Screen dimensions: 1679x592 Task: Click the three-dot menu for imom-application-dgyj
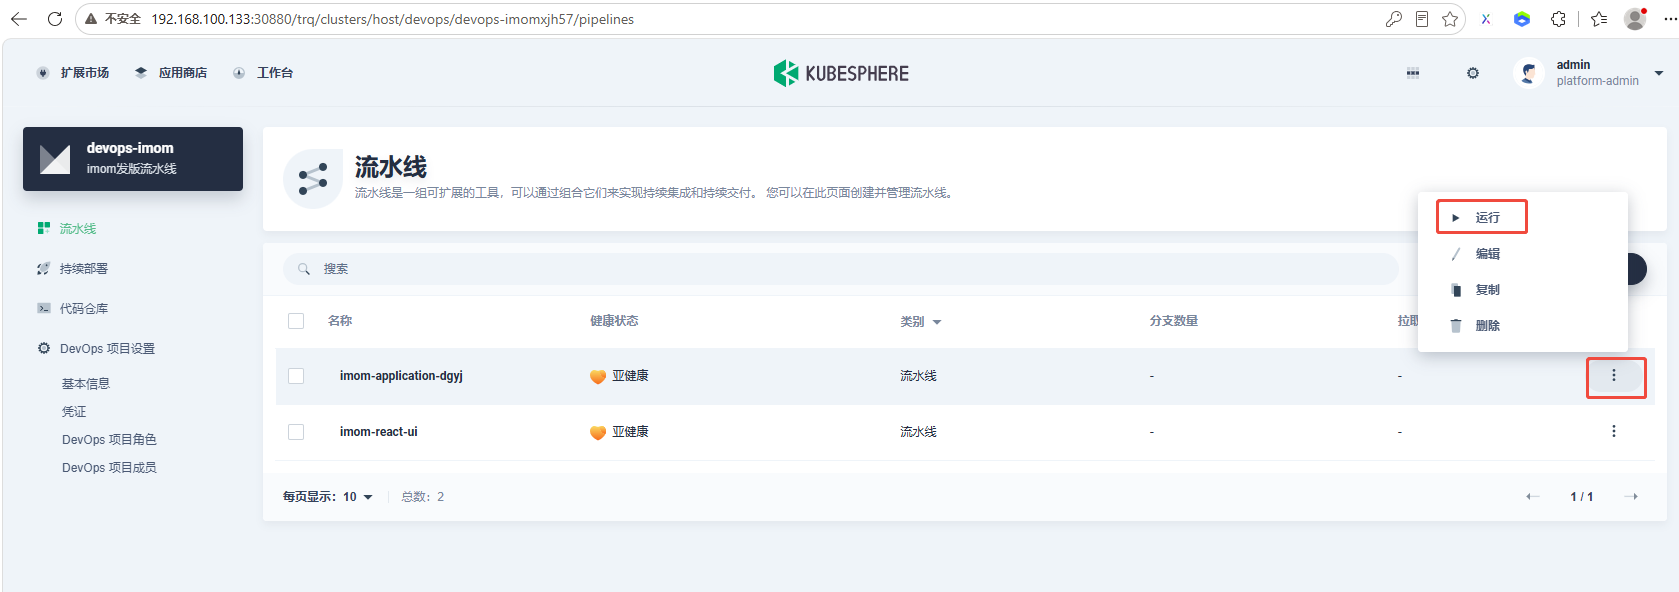pyautogui.click(x=1614, y=375)
